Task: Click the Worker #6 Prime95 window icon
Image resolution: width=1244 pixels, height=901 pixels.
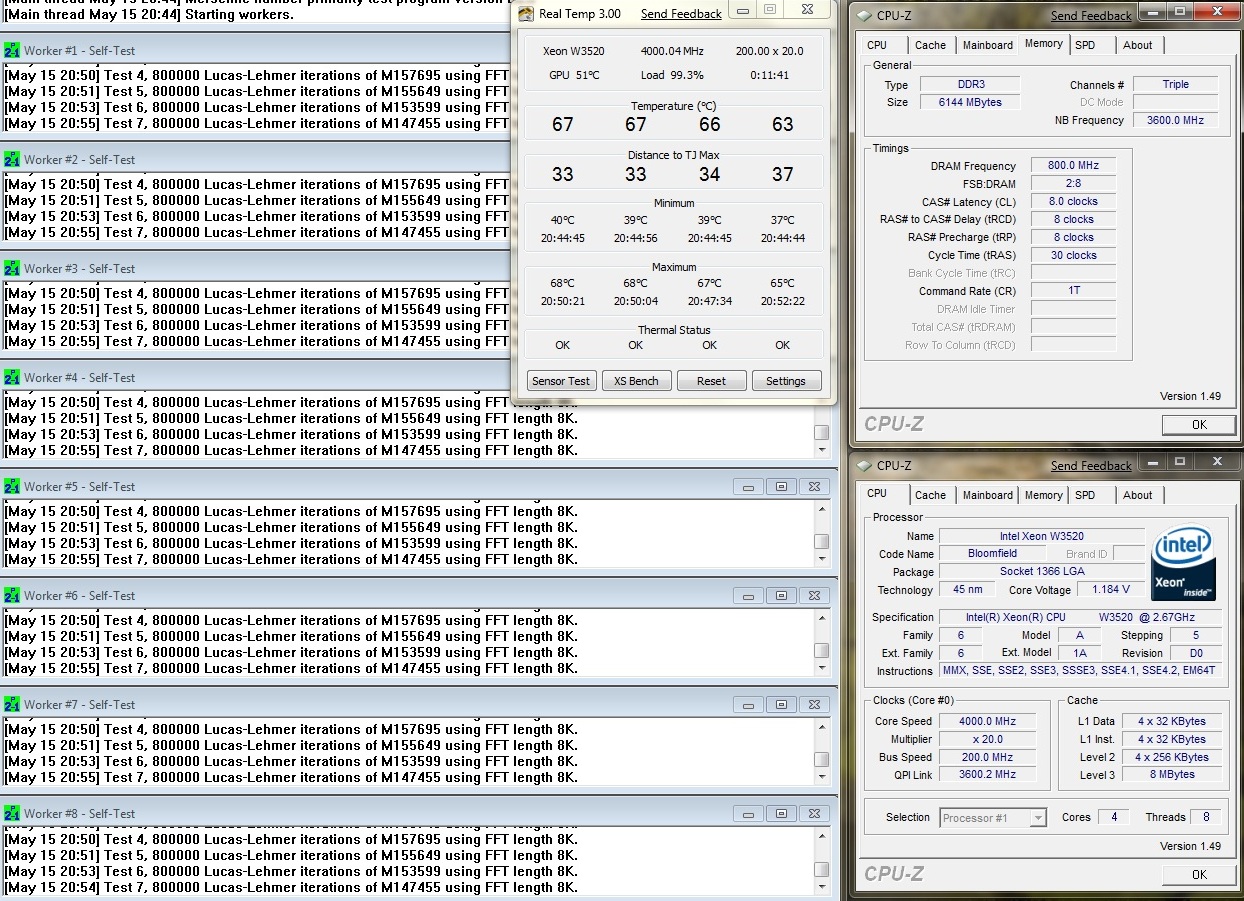Action: 12,595
